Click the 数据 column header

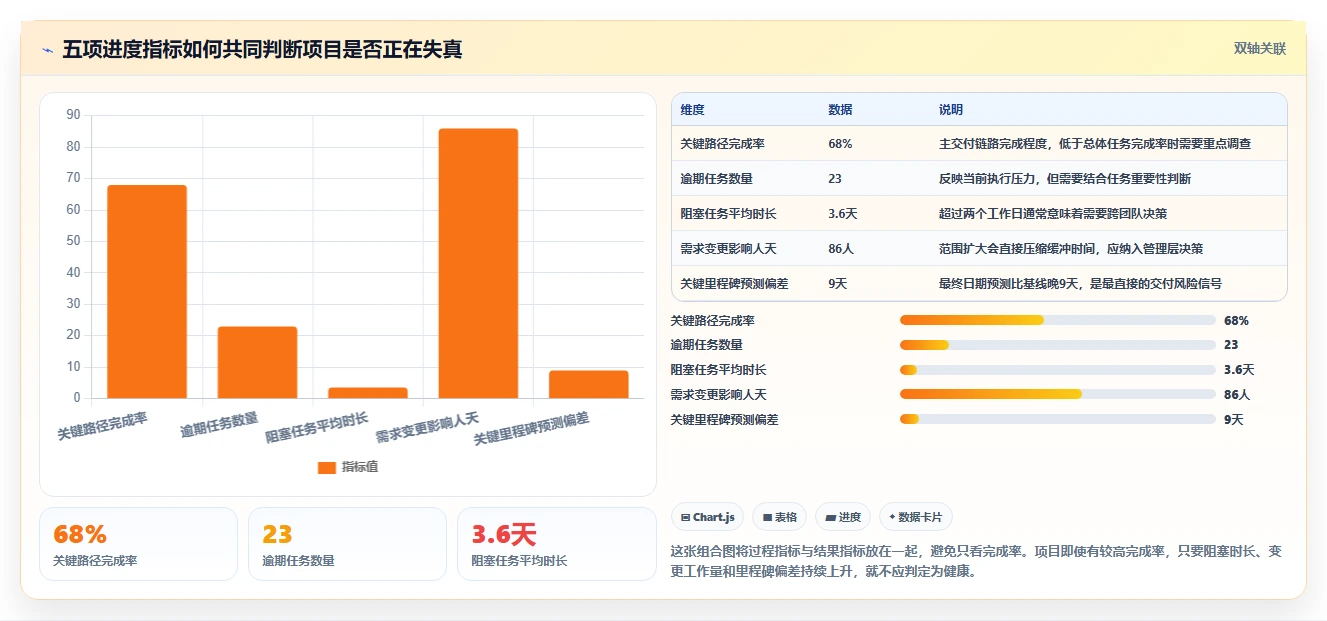[x=840, y=110]
